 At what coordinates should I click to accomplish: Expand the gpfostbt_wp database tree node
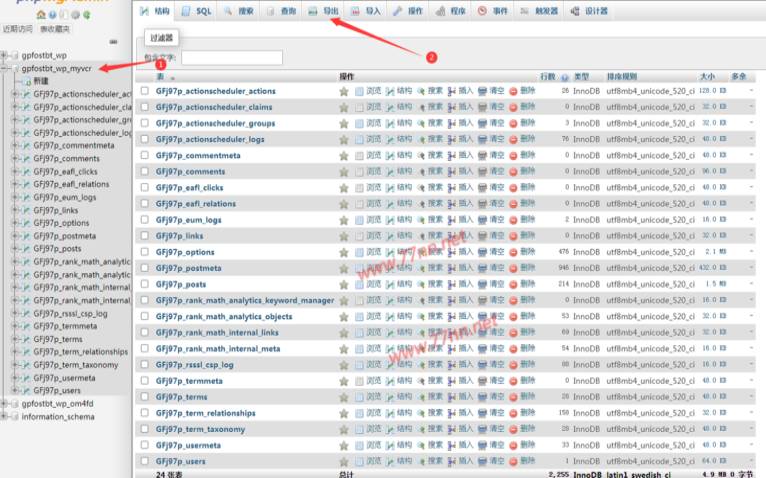click(6, 55)
